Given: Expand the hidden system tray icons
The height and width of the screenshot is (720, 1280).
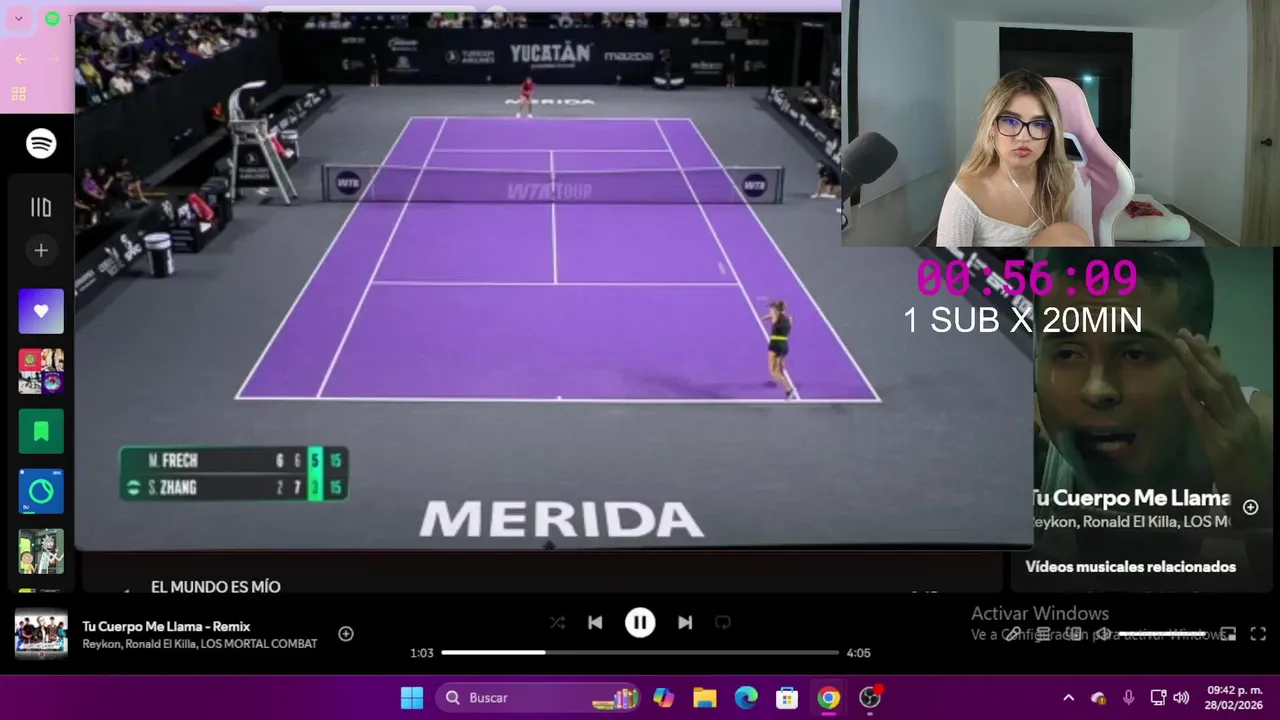Looking at the screenshot, I should 1068,698.
